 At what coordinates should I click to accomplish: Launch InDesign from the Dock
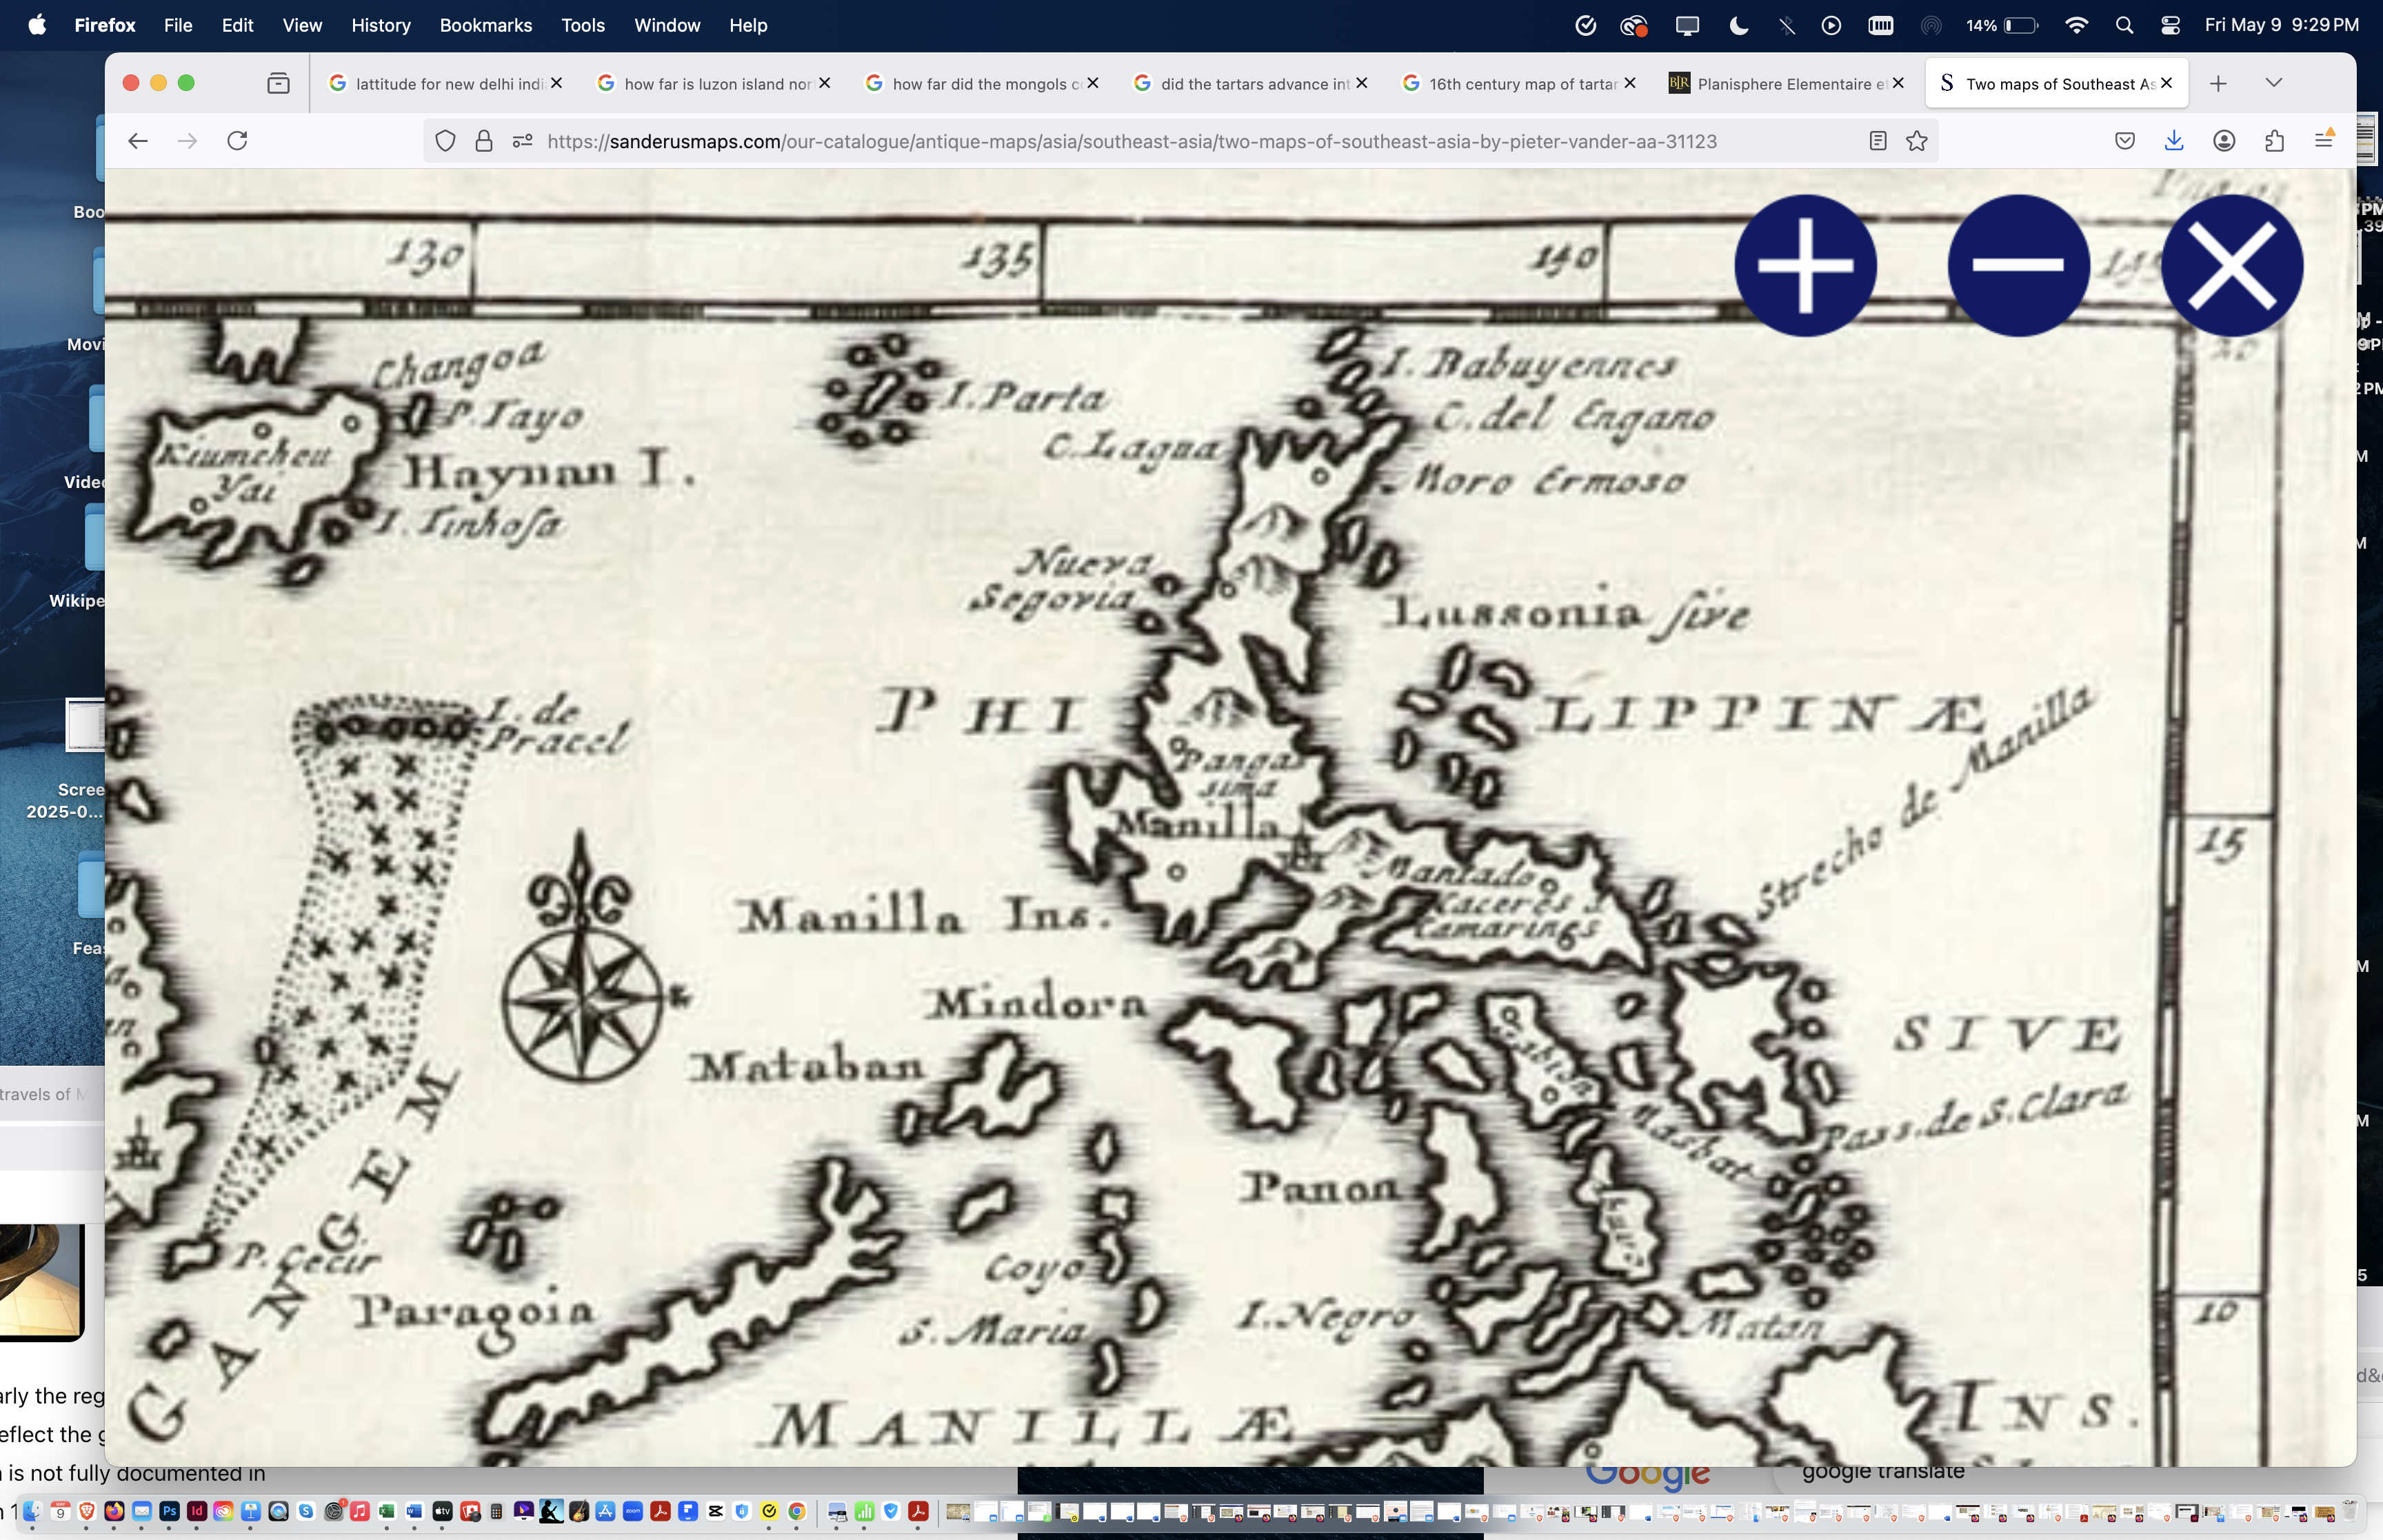point(197,1511)
